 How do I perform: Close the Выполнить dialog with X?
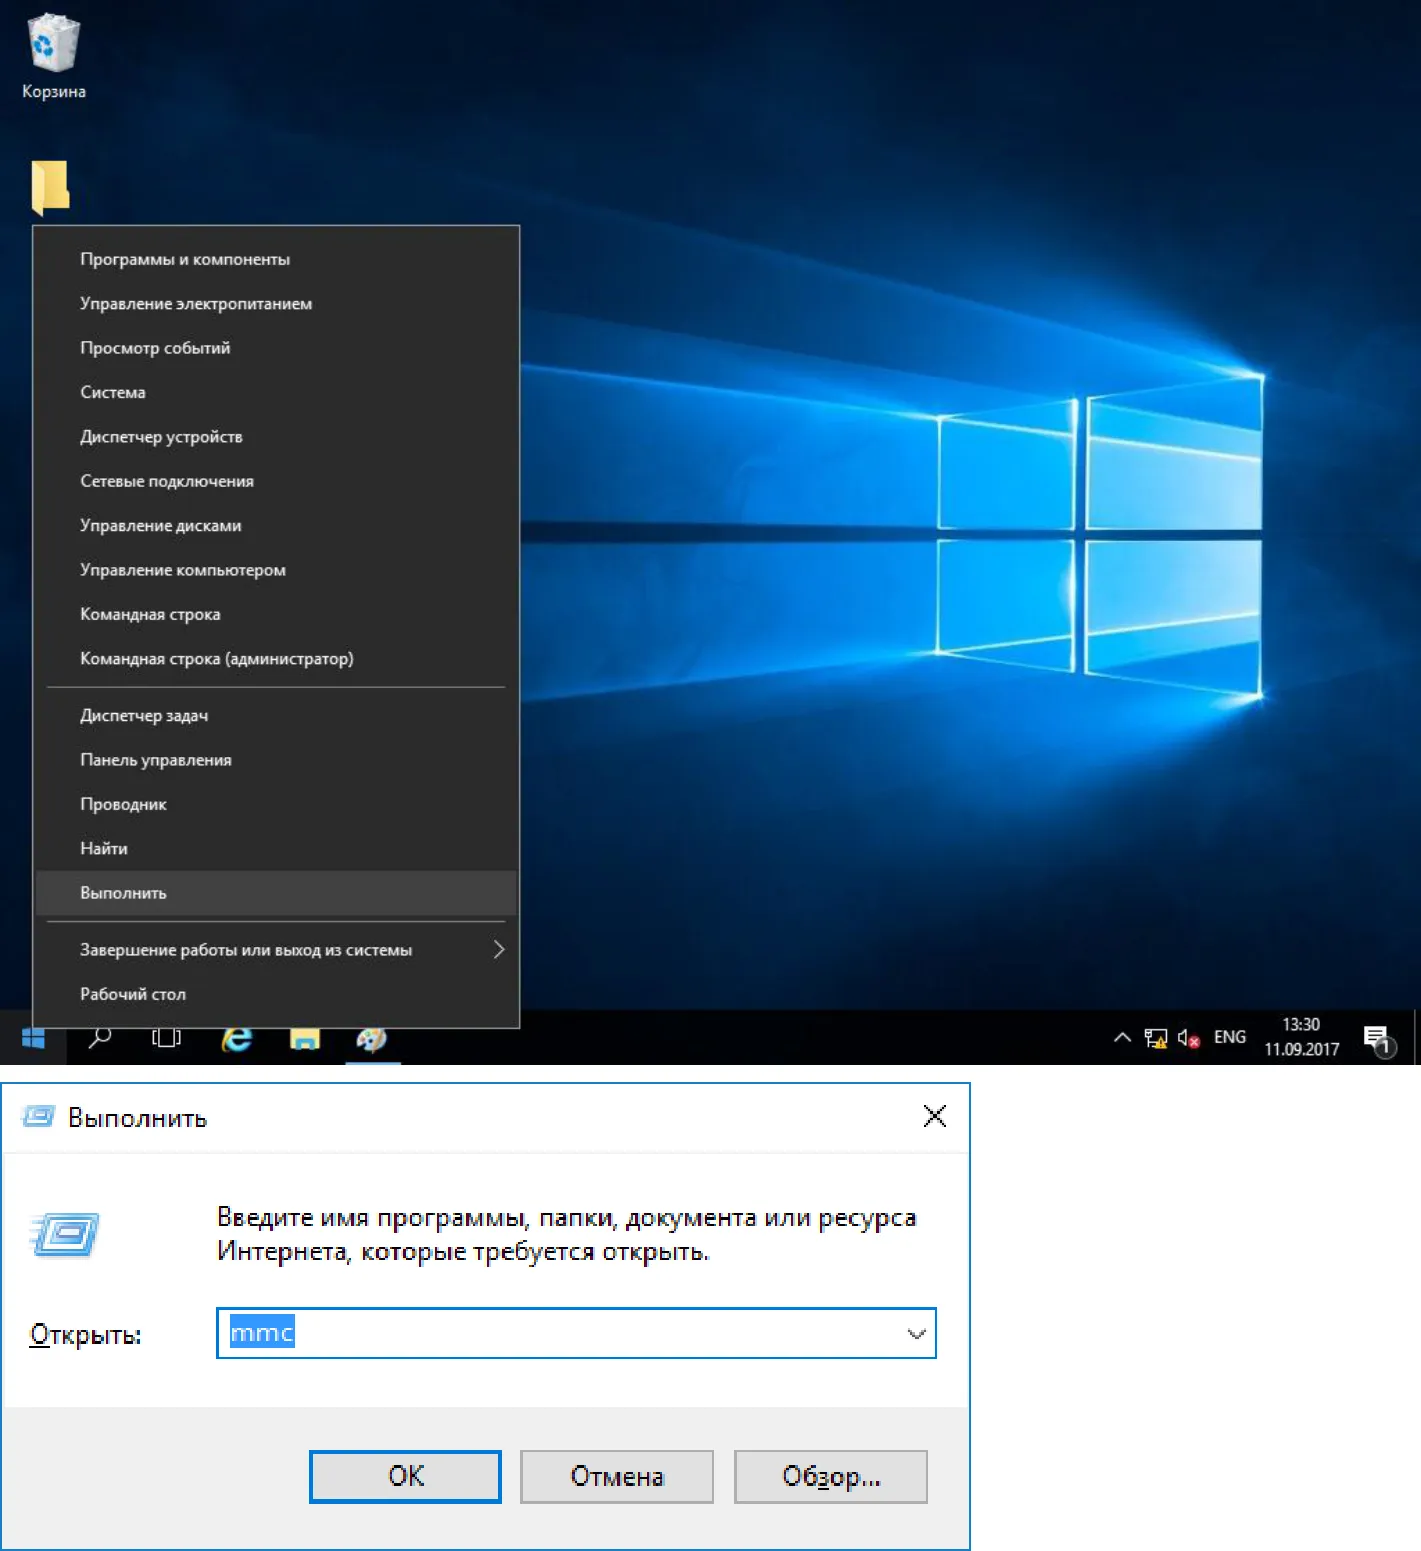(x=935, y=1116)
